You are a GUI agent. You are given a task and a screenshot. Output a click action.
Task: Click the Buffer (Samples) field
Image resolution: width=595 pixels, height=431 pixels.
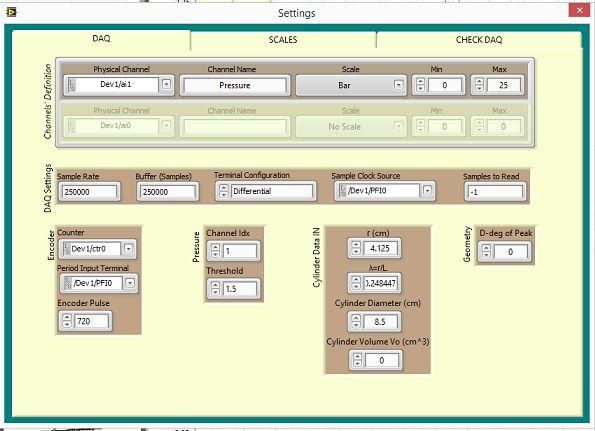(167, 192)
